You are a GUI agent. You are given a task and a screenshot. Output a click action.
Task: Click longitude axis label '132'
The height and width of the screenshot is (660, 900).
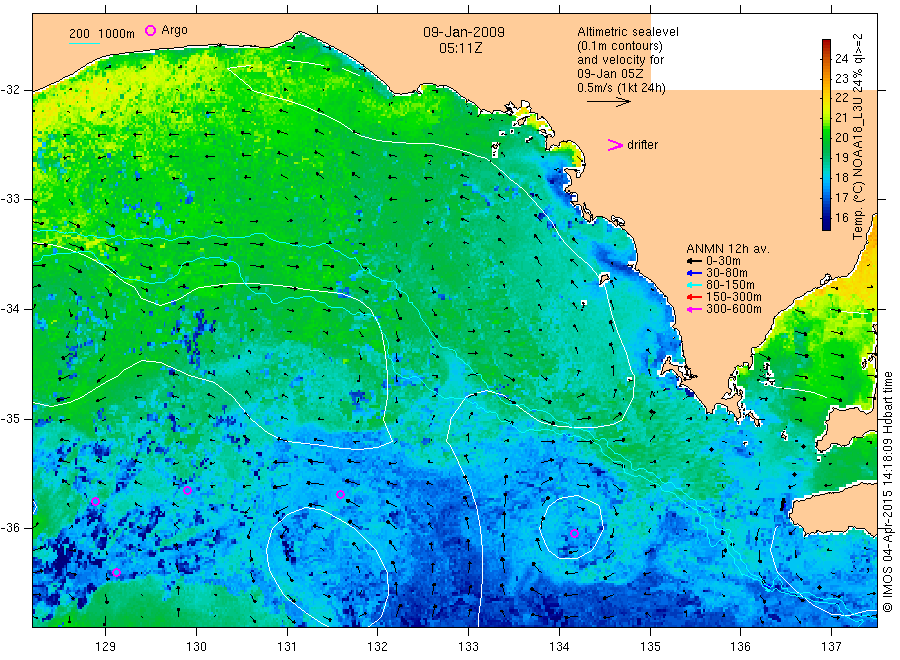[x=378, y=646]
